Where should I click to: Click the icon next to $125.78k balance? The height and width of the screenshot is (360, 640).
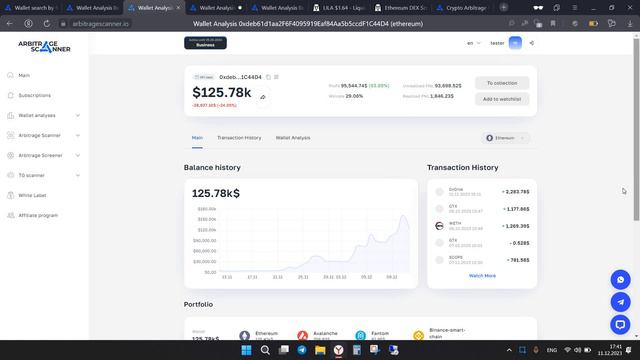[263, 97]
